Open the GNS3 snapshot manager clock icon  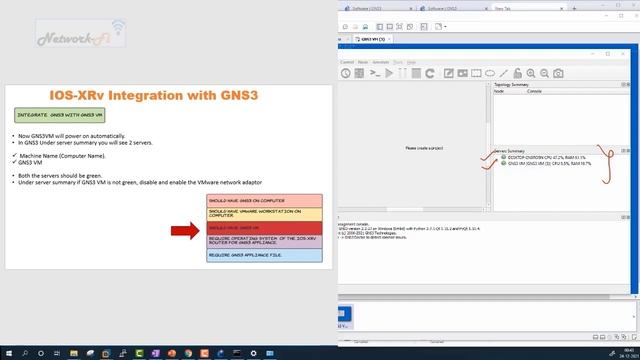pyautogui.click(x=346, y=73)
